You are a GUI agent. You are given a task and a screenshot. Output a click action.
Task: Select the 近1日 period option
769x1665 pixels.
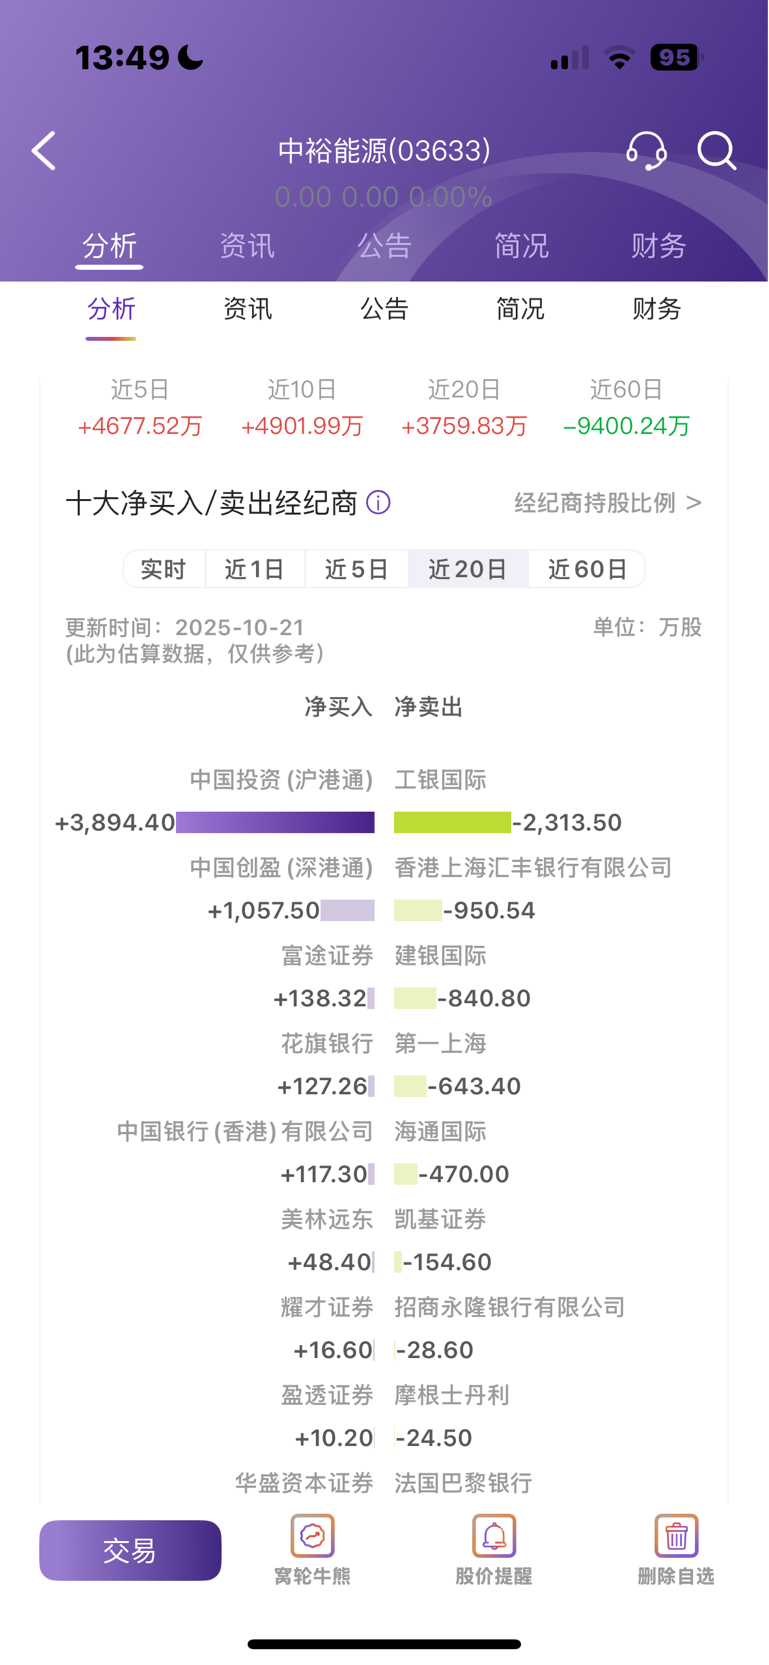point(255,569)
